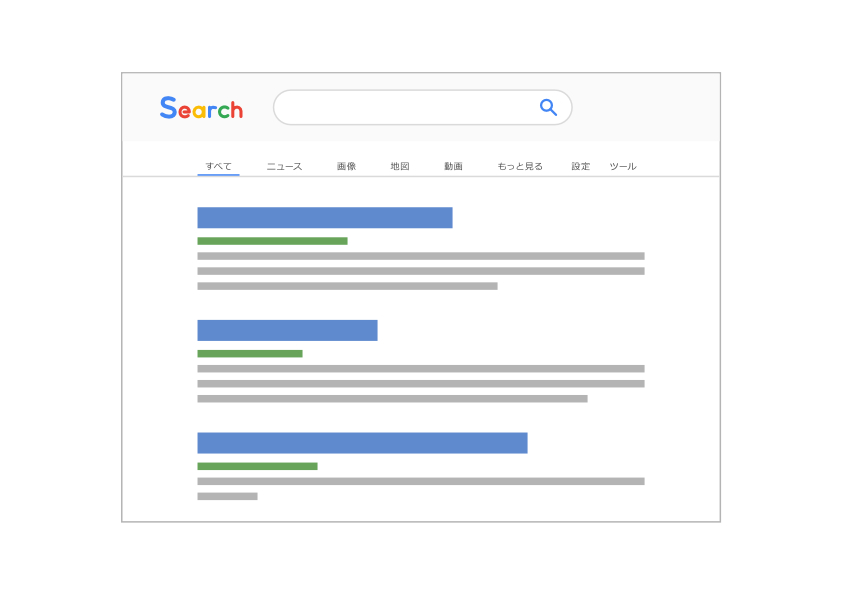Open the 画像 tab

coord(346,166)
